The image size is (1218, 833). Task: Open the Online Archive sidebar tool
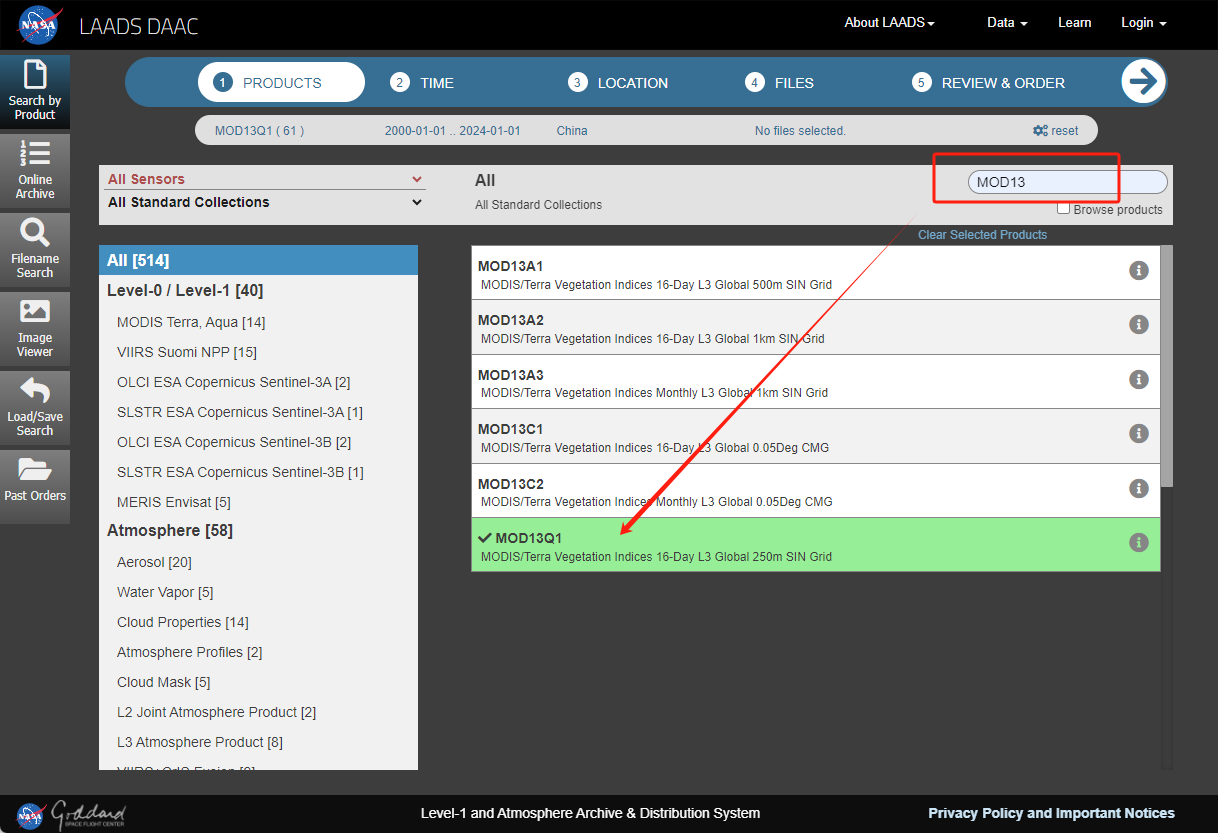click(x=35, y=171)
